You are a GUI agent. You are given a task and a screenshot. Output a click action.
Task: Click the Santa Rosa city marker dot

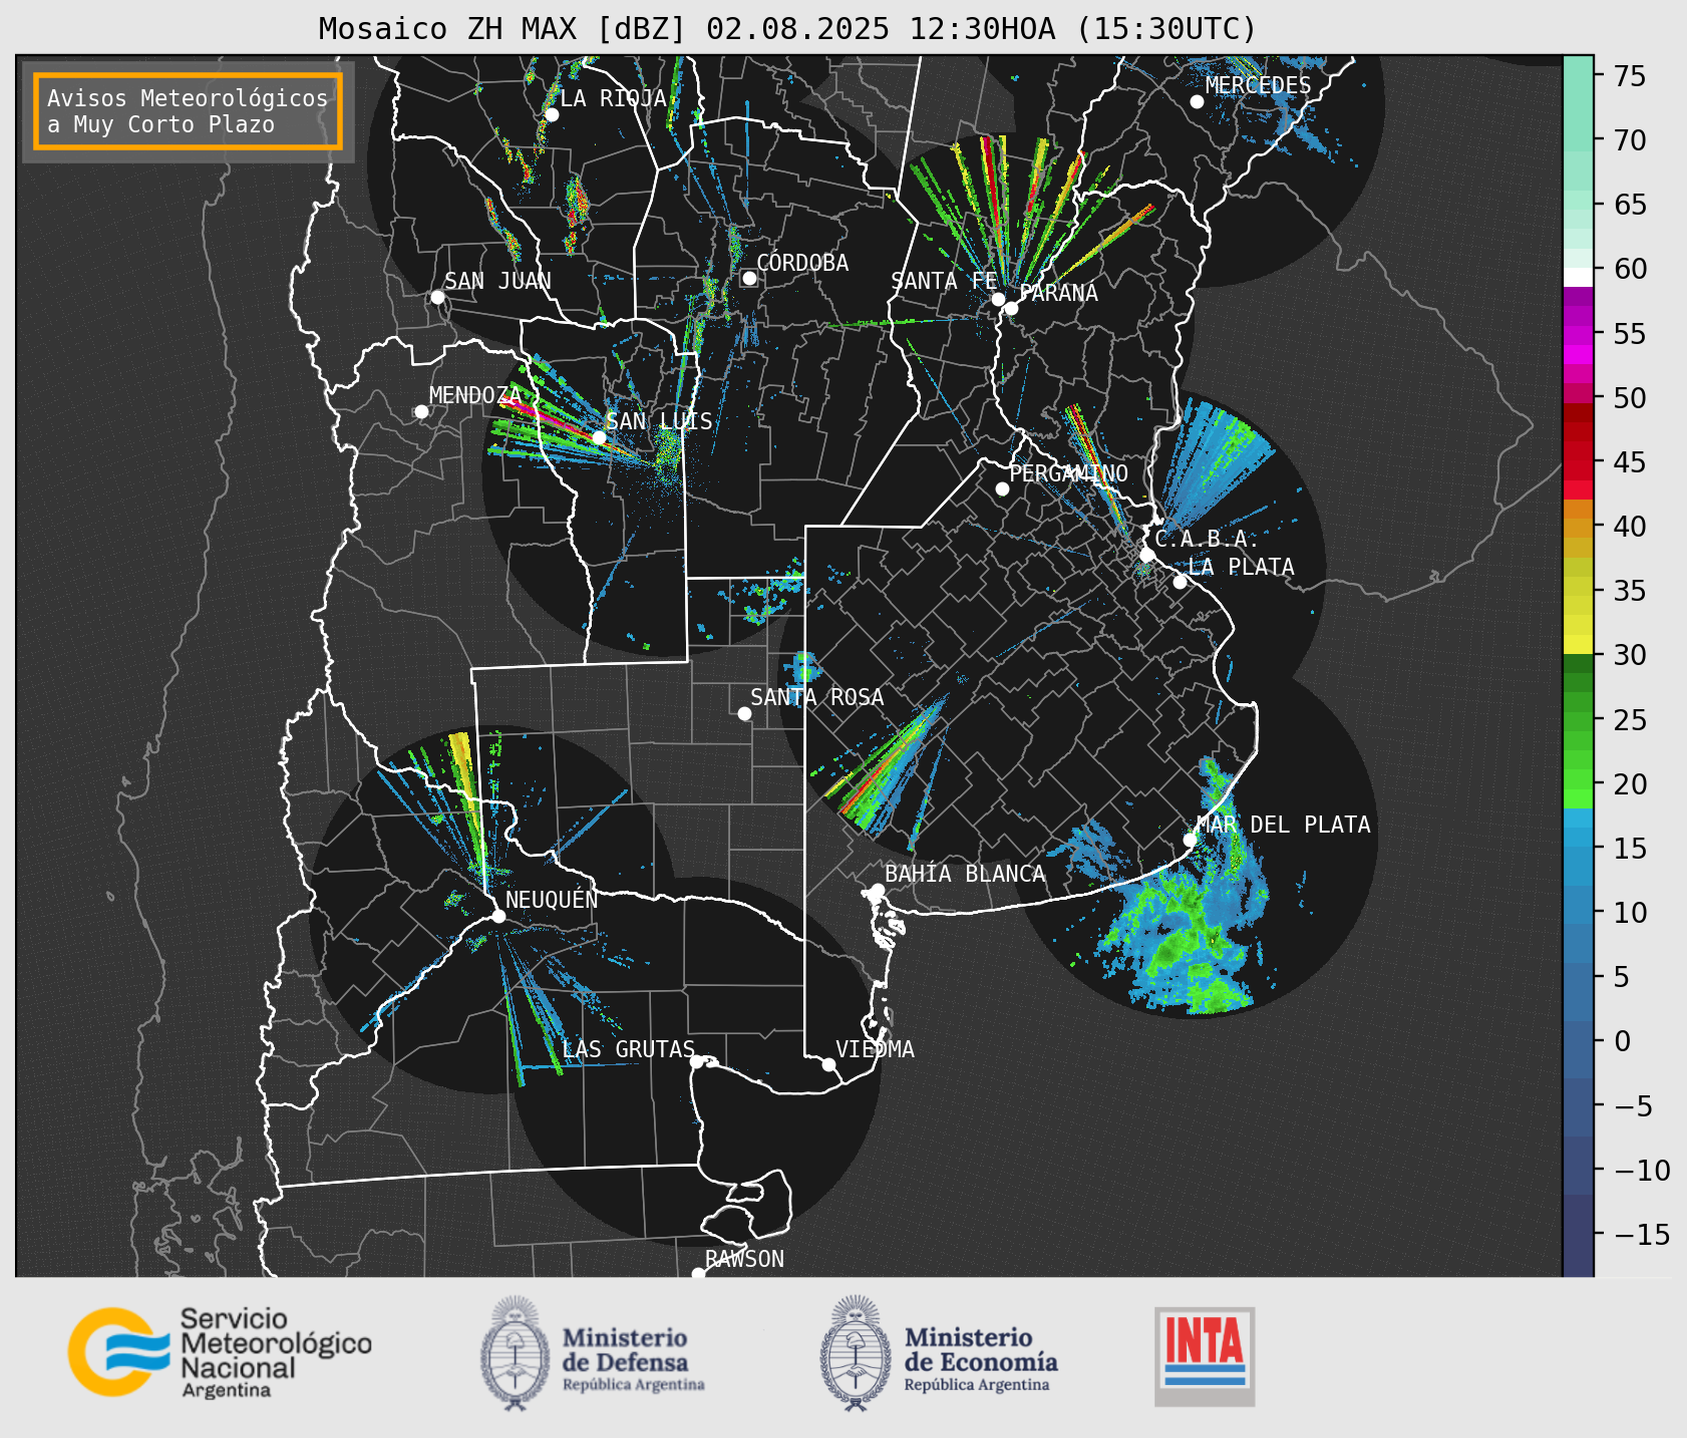tap(744, 713)
